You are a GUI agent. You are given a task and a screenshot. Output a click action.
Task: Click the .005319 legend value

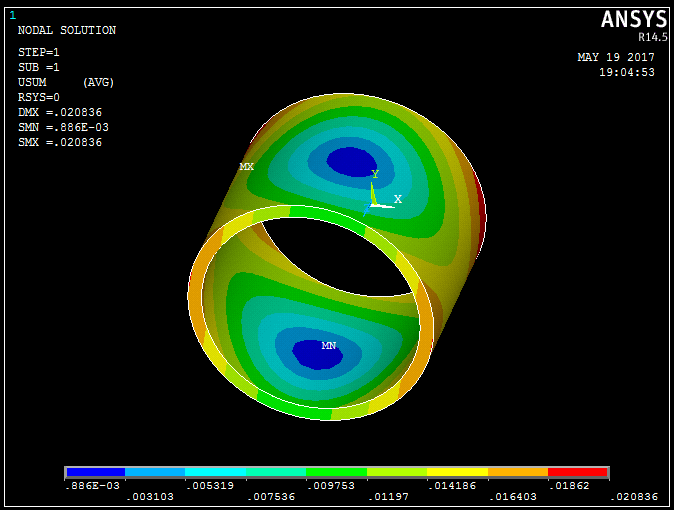[x=210, y=486]
